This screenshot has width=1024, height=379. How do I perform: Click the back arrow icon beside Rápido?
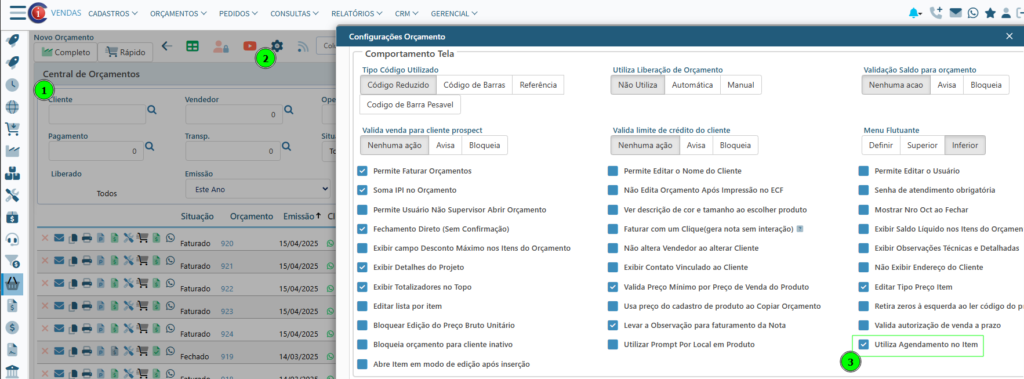[x=167, y=46]
